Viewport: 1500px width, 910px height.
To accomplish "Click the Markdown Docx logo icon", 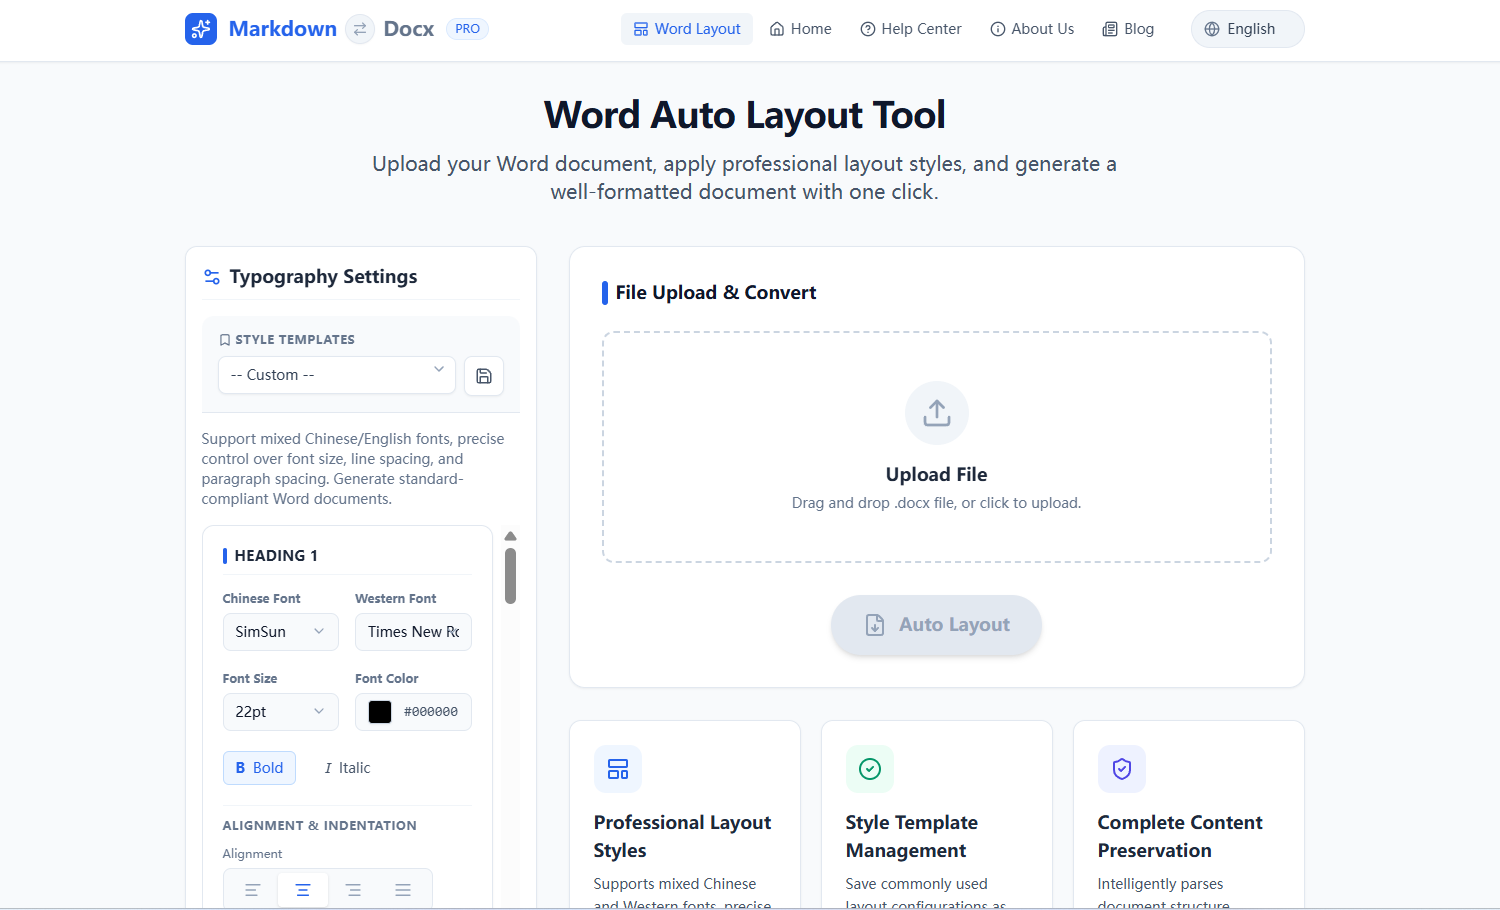I will [201, 29].
